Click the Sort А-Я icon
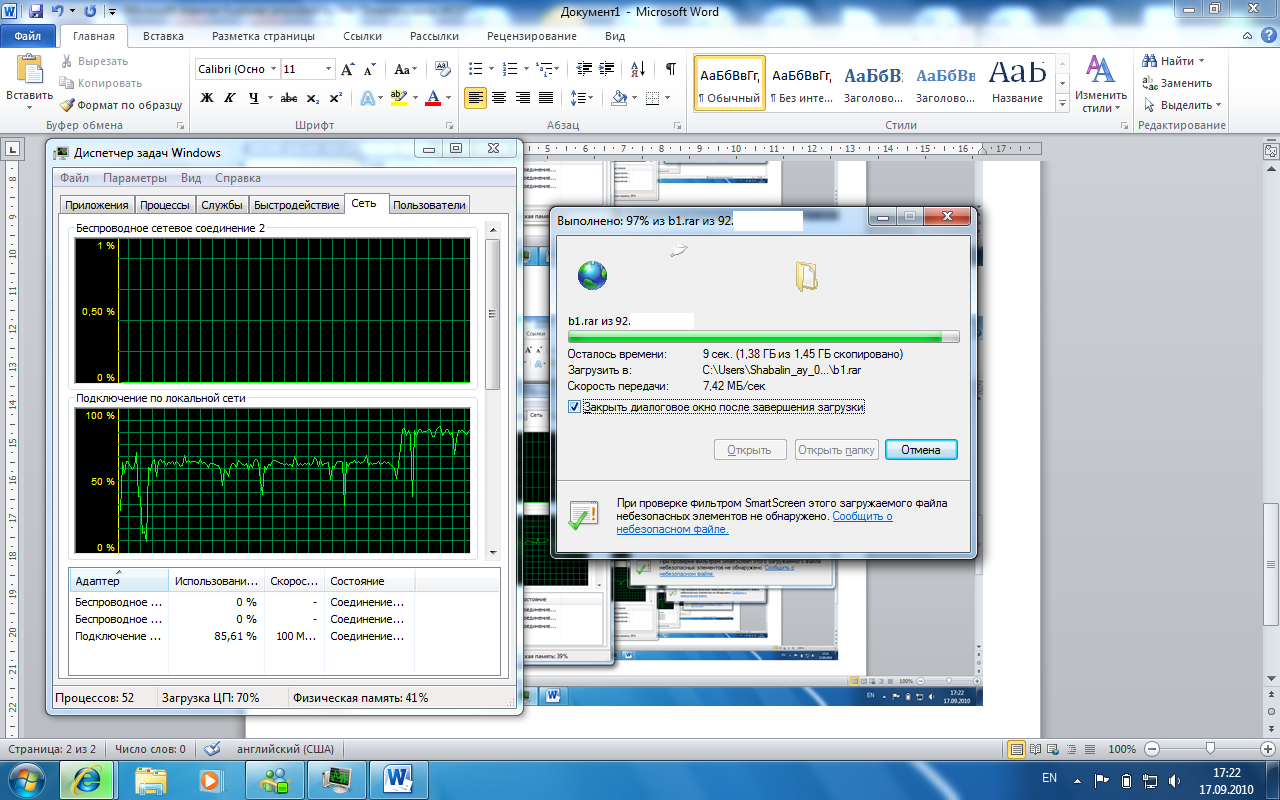Screen dimensions: 1280x800 [642, 69]
